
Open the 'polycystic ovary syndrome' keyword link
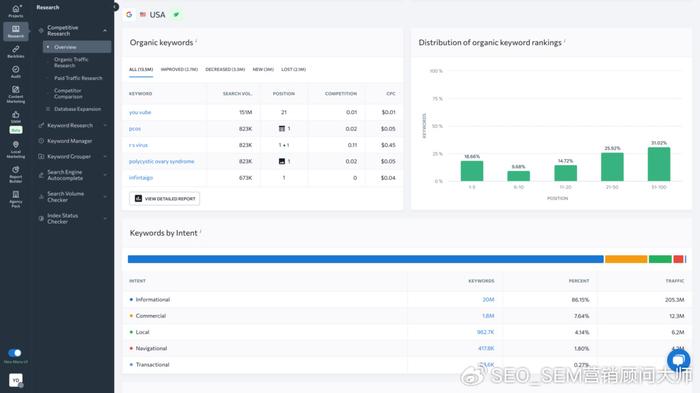click(x=162, y=161)
